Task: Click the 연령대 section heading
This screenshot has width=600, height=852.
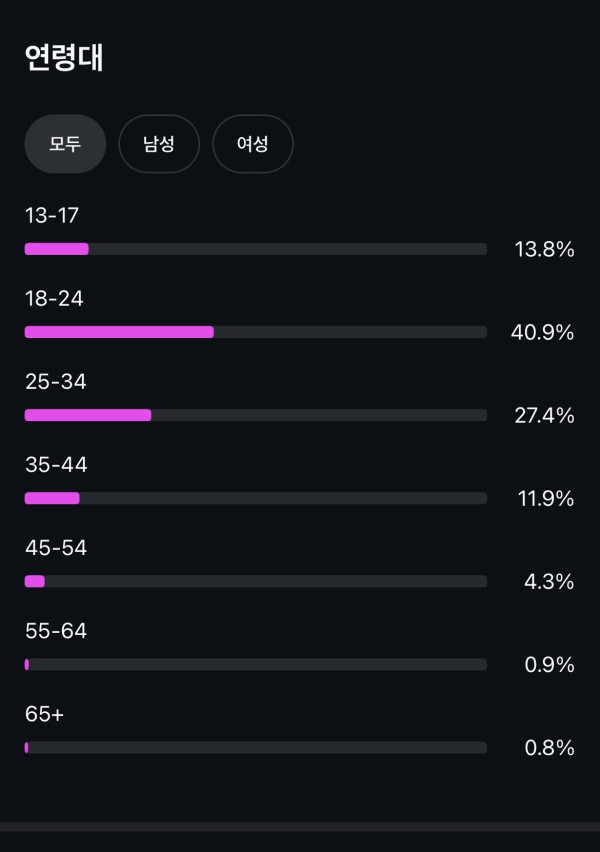Action: tap(64, 58)
